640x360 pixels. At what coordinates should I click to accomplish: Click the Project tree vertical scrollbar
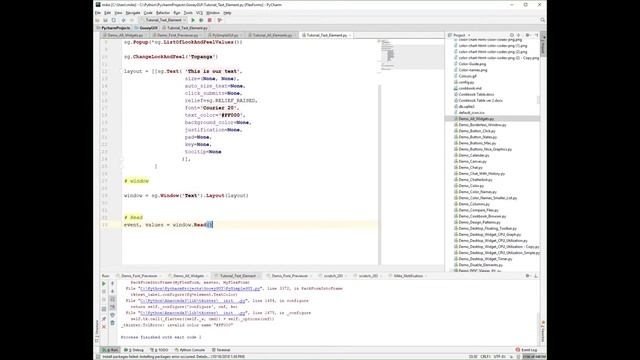point(538,100)
